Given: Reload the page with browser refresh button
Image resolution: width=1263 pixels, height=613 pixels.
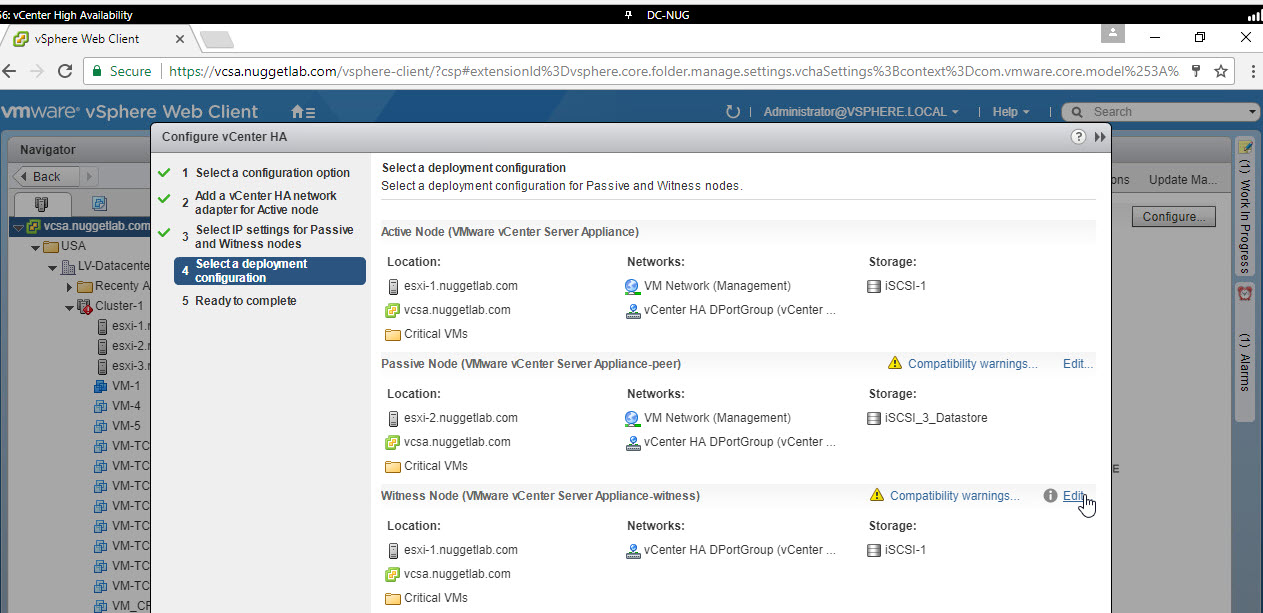Looking at the screenshot, I should click(x=65, y=71).
